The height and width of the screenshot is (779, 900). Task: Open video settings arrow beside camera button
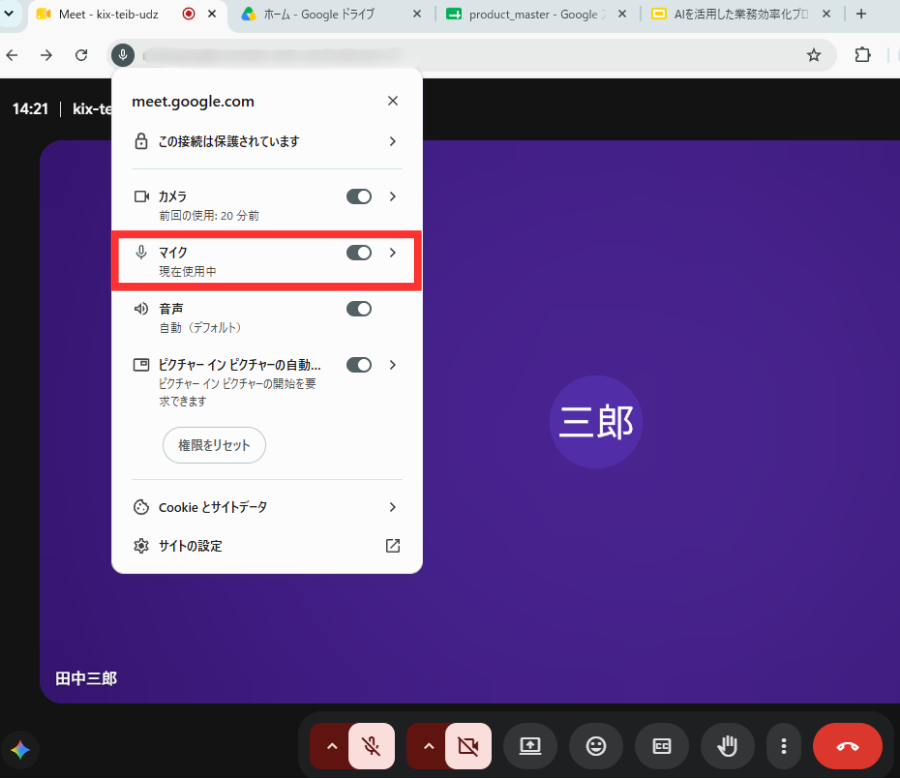(429, 746)
